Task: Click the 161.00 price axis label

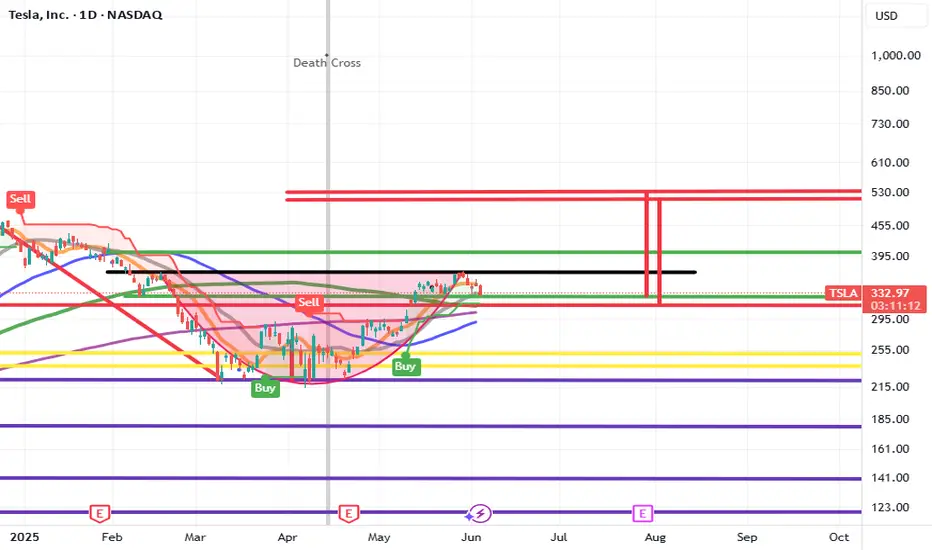Action: click(890, 449)
